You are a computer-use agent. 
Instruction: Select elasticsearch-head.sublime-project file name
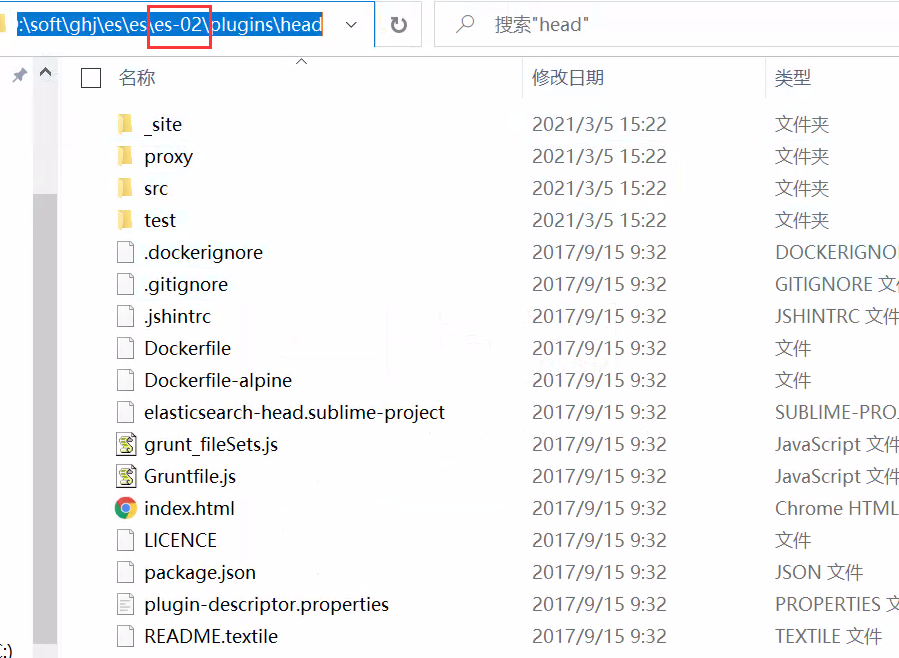coord(294,413)
